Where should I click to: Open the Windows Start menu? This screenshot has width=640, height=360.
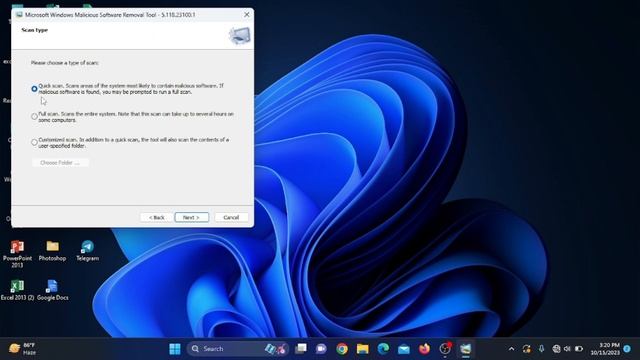pos(175,349)
